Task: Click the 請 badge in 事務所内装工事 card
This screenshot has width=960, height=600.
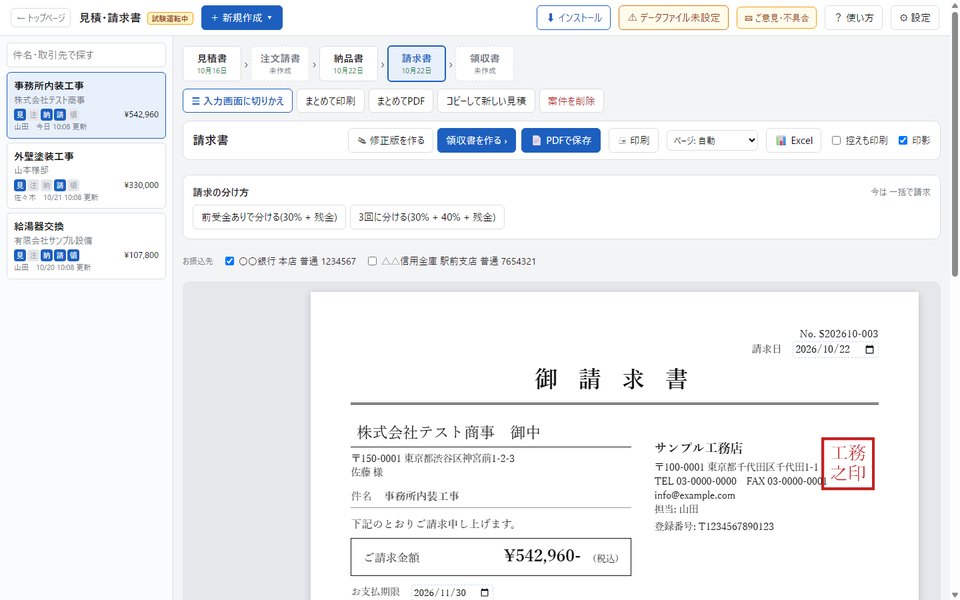Action: pyautogui.click(x=60, y=114)
